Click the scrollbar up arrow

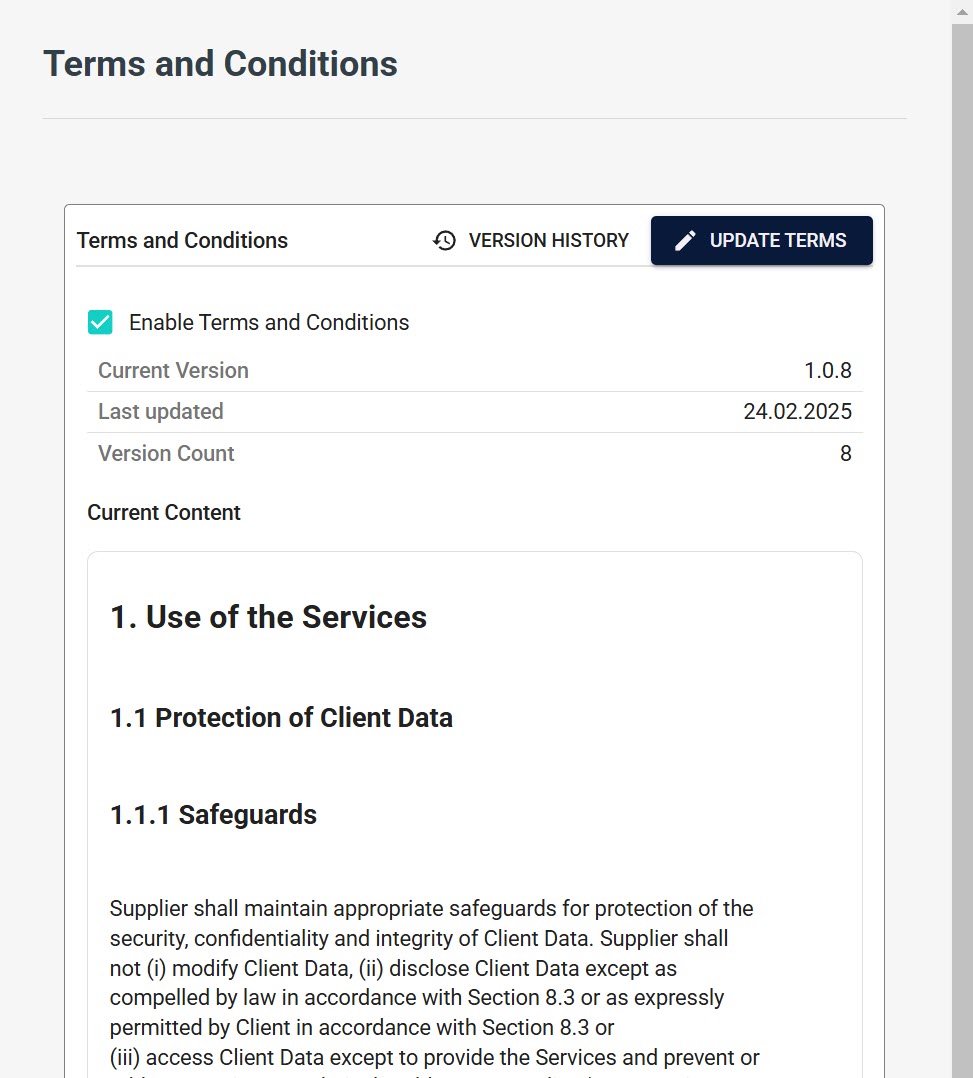(x=963, y=12)
